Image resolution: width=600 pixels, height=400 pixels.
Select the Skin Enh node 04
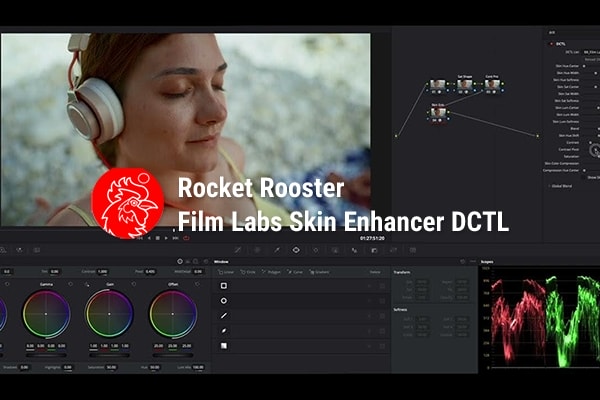[438, 113]
